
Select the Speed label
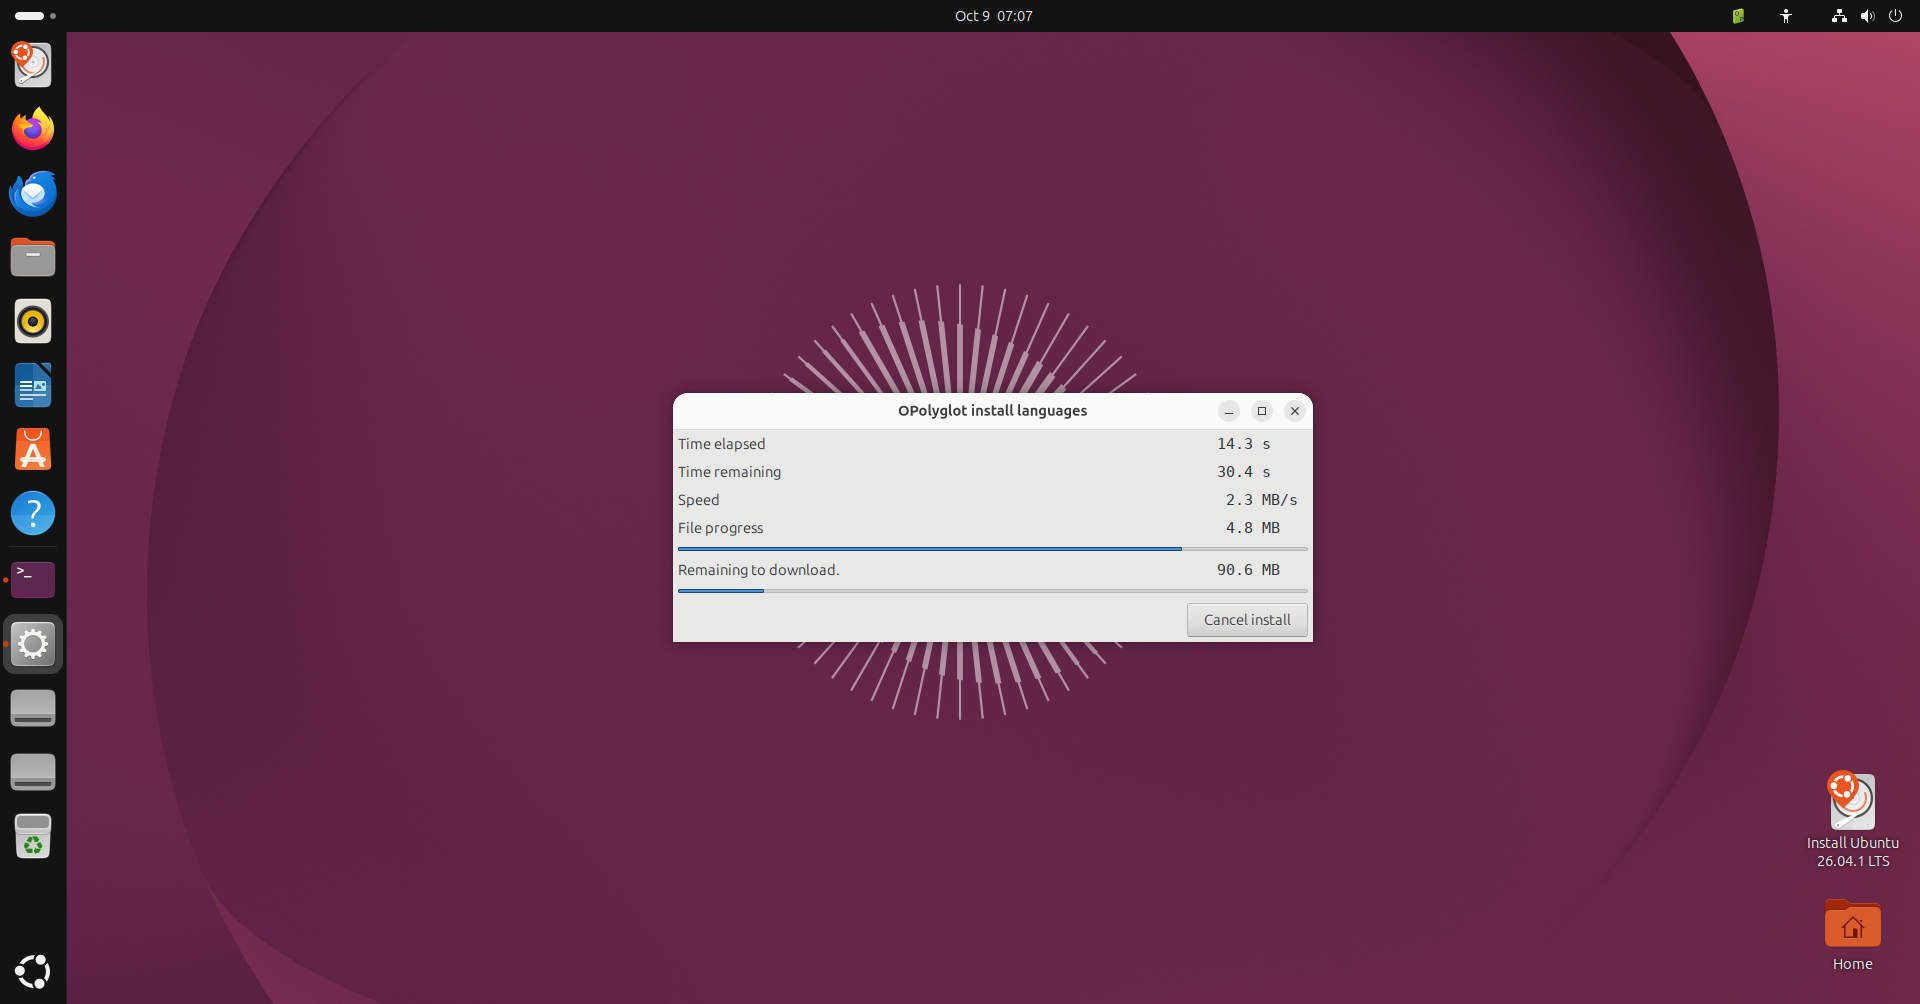pos(698,500)
